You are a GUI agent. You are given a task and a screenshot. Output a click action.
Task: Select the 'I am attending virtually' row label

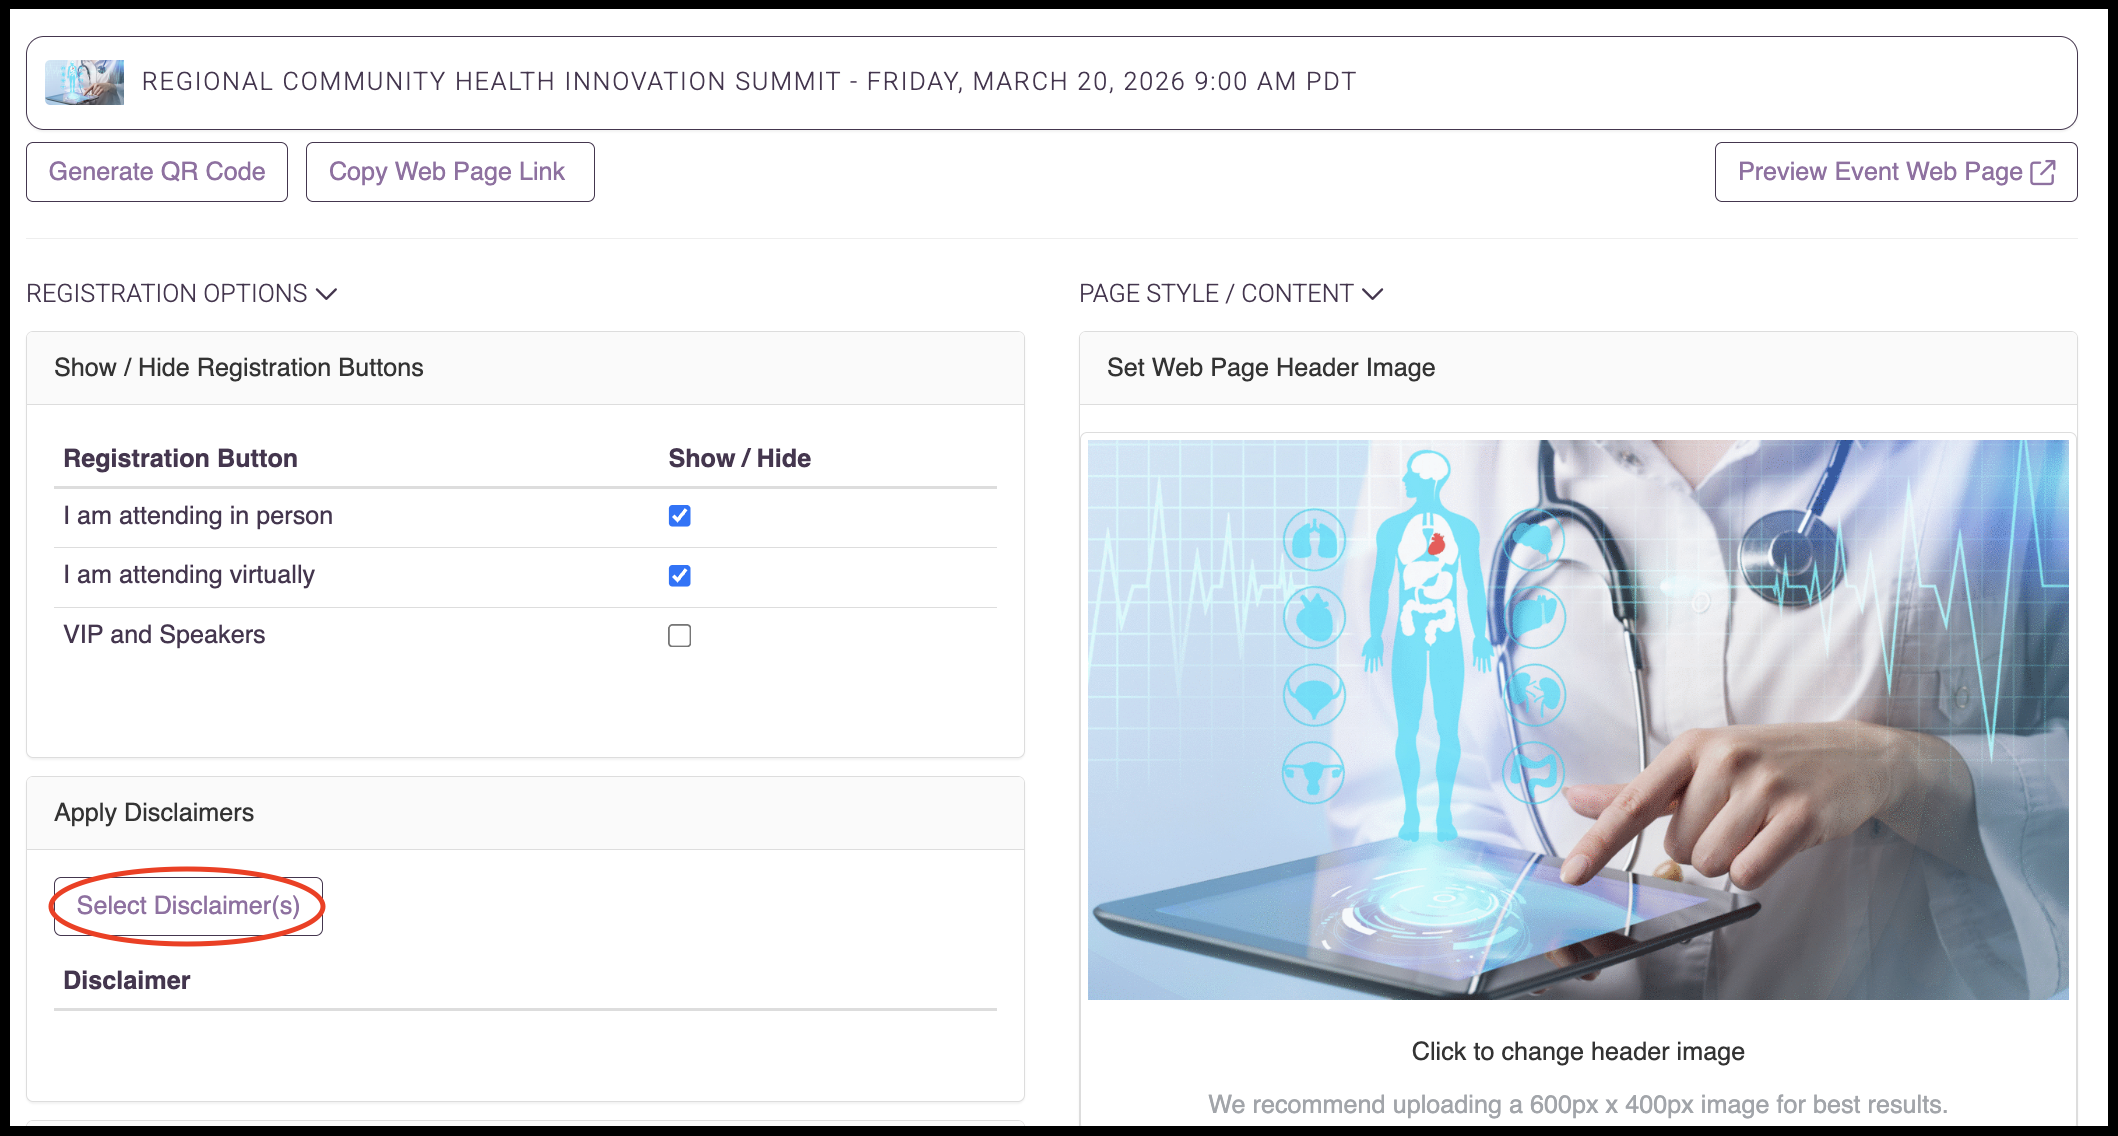coord(189,575)
